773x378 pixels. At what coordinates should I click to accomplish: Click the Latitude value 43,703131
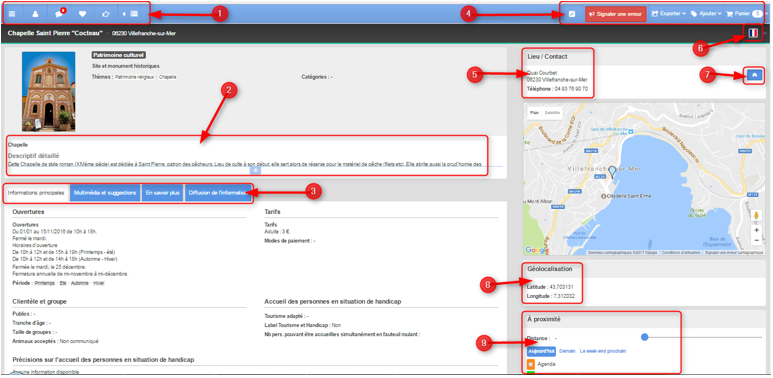click(x=561, y=287)
